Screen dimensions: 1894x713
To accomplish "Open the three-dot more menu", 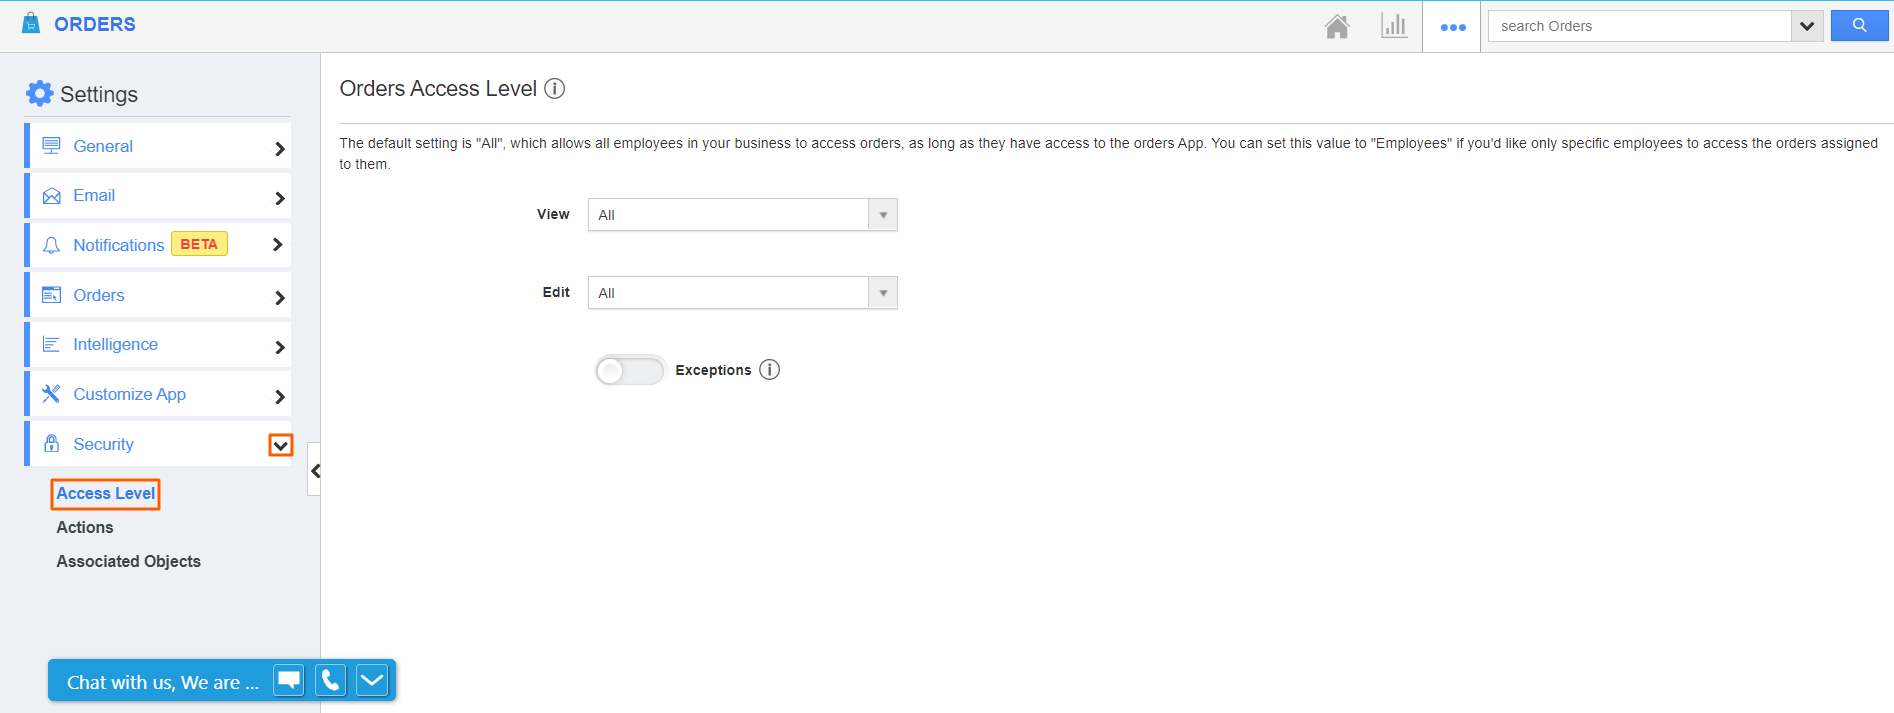I will (x=1452, y=27).
